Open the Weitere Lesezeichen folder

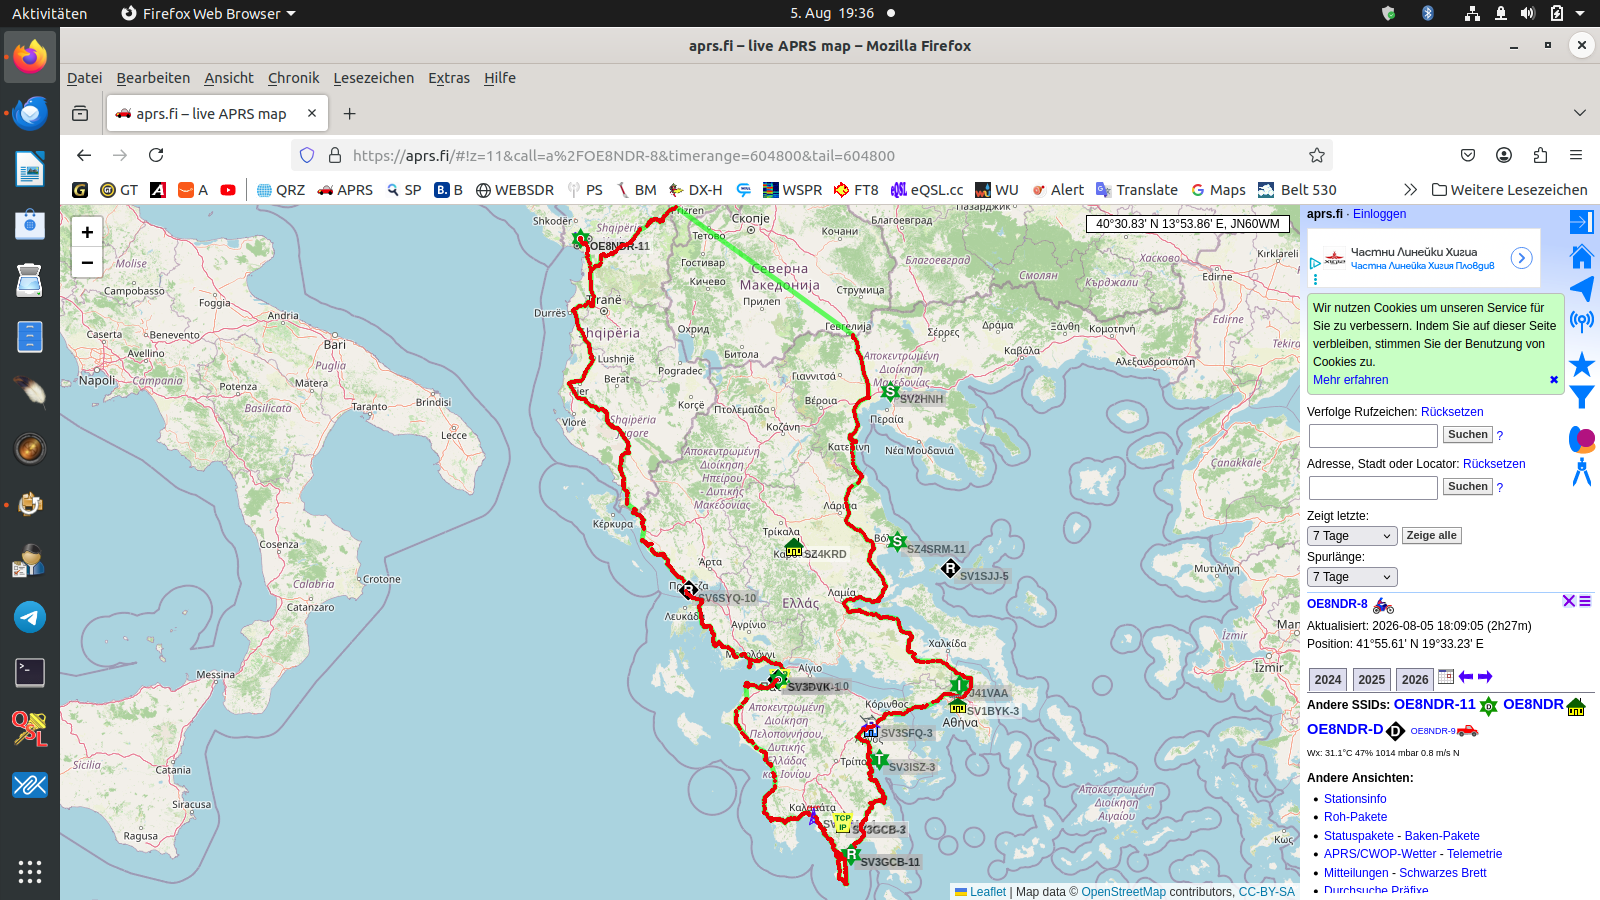[x=1510, y=190]
